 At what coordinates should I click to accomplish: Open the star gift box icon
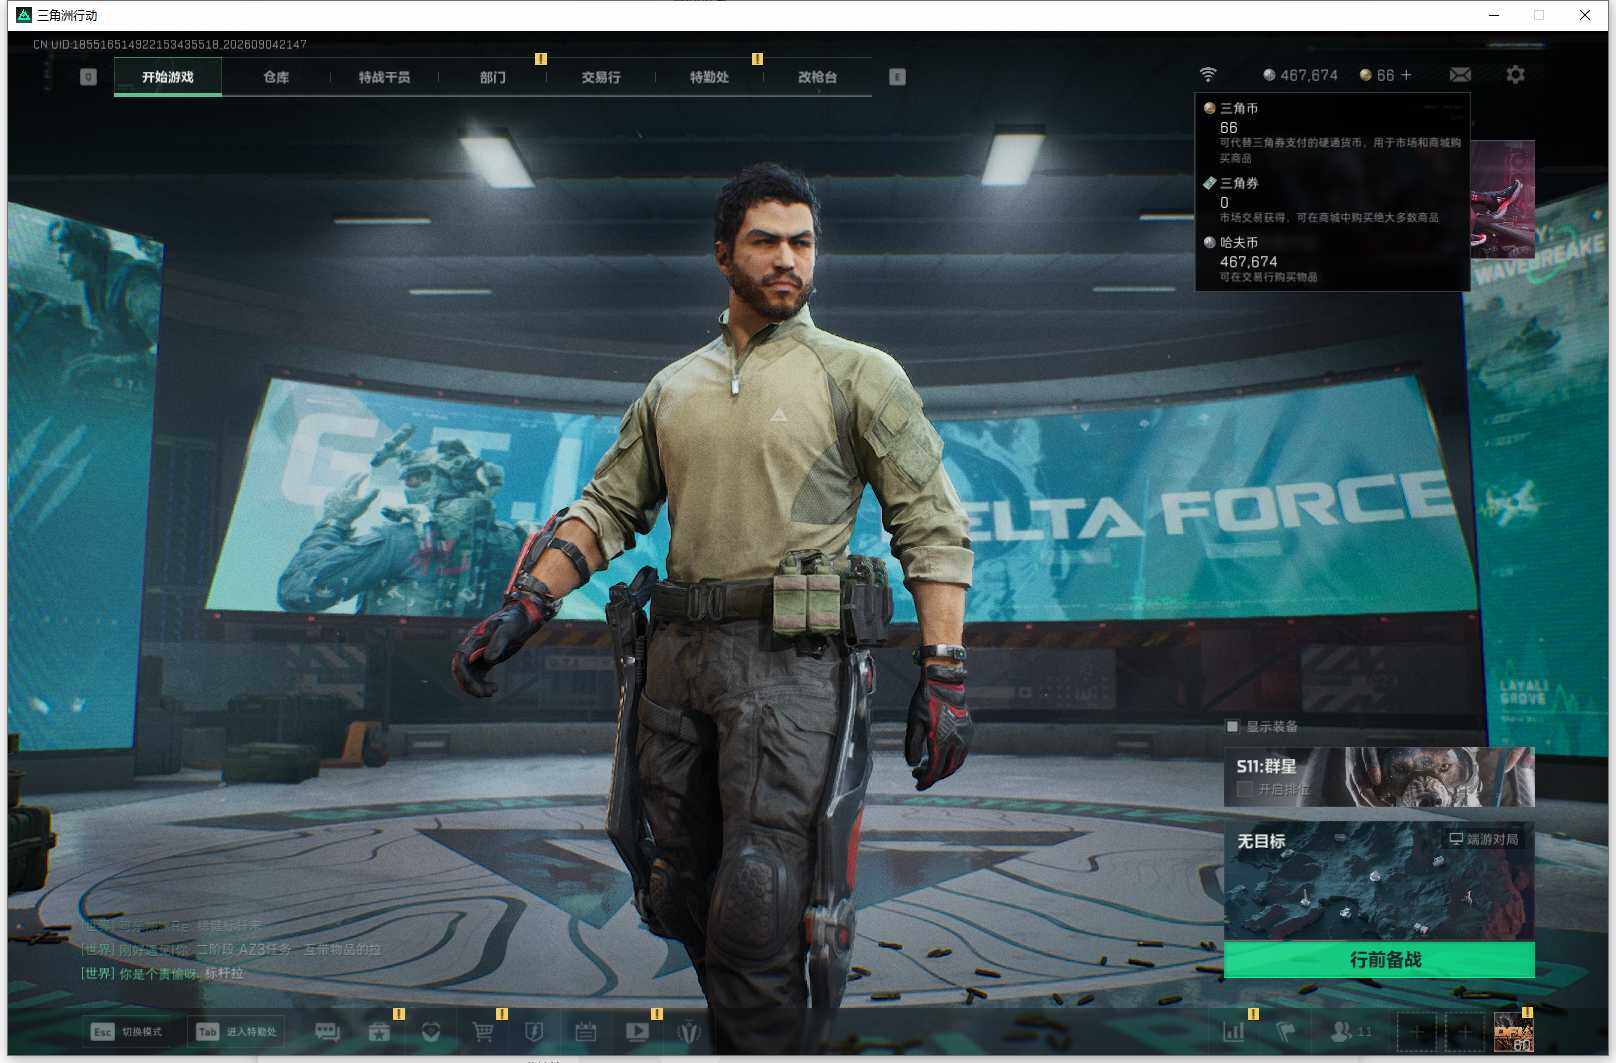(379, 1032)
